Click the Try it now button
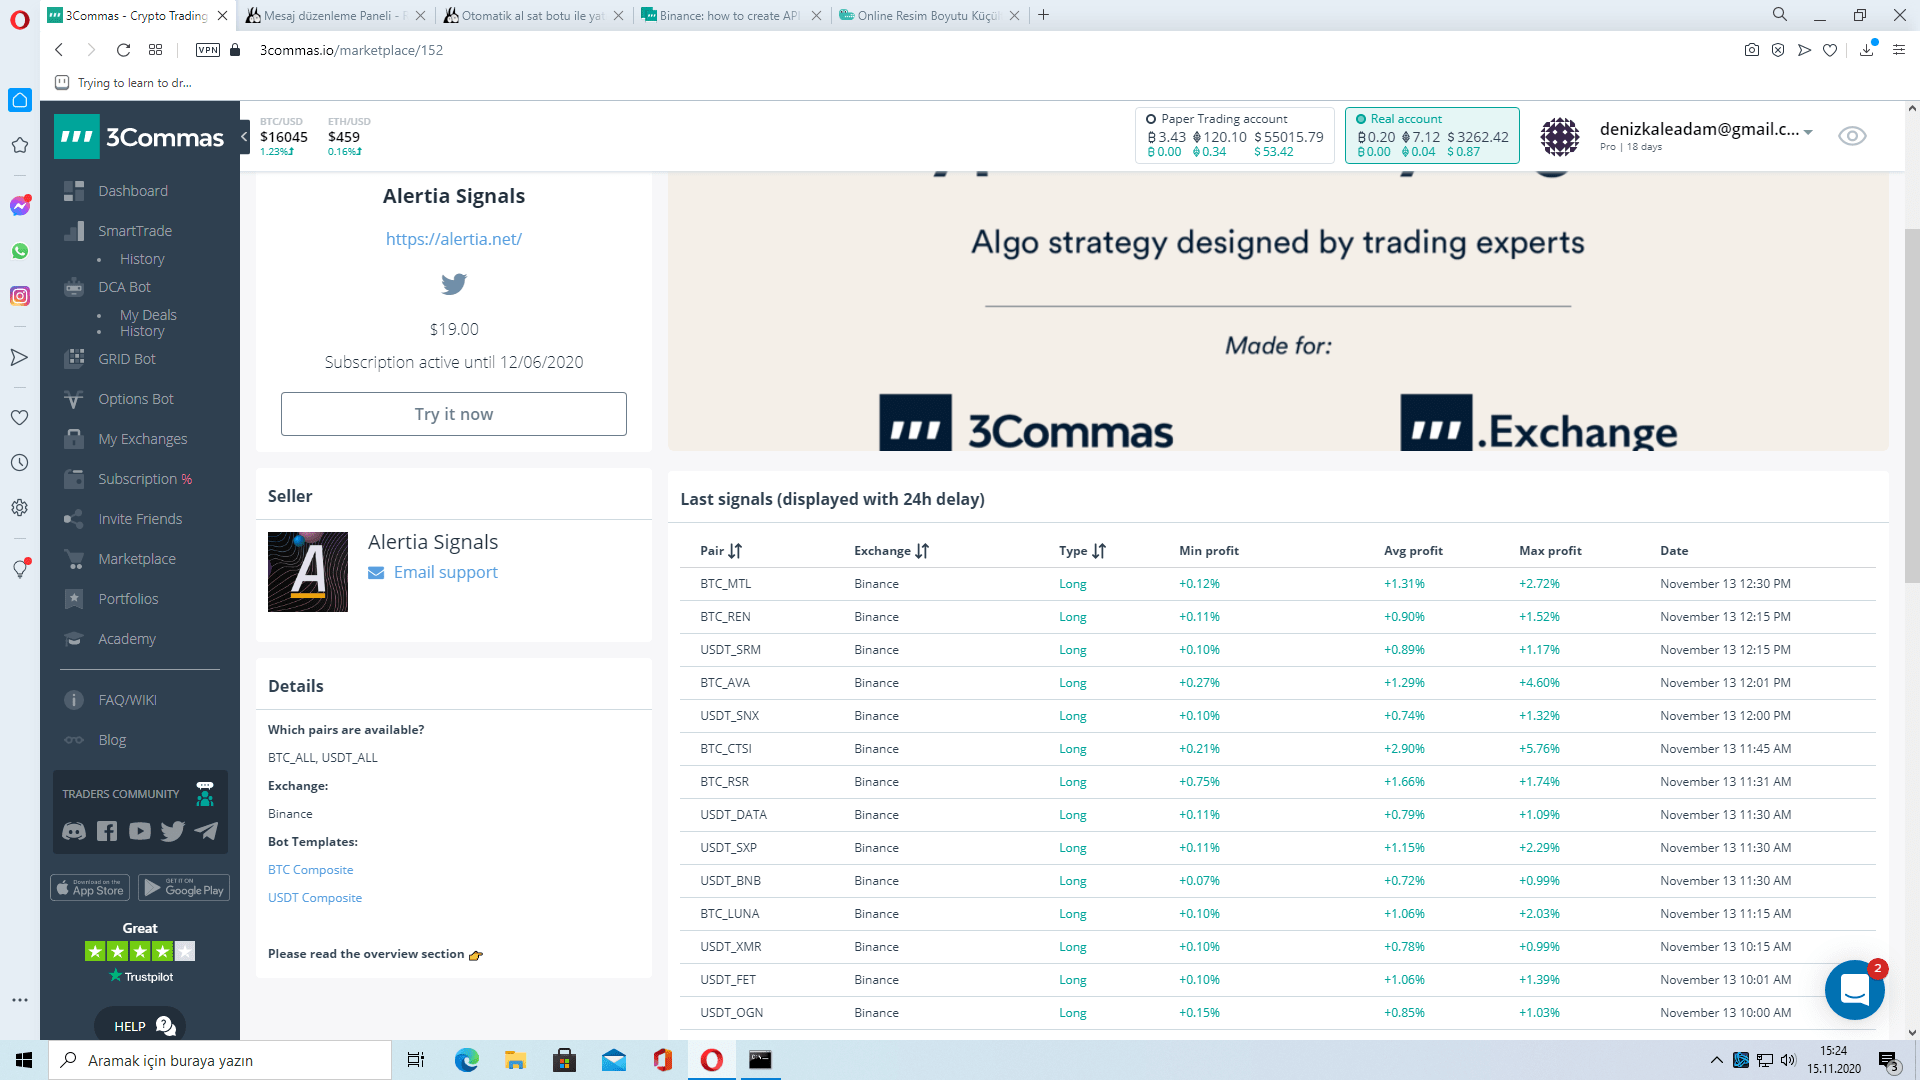This screenshot has width=1920, height=1080. tap(454, 414)
